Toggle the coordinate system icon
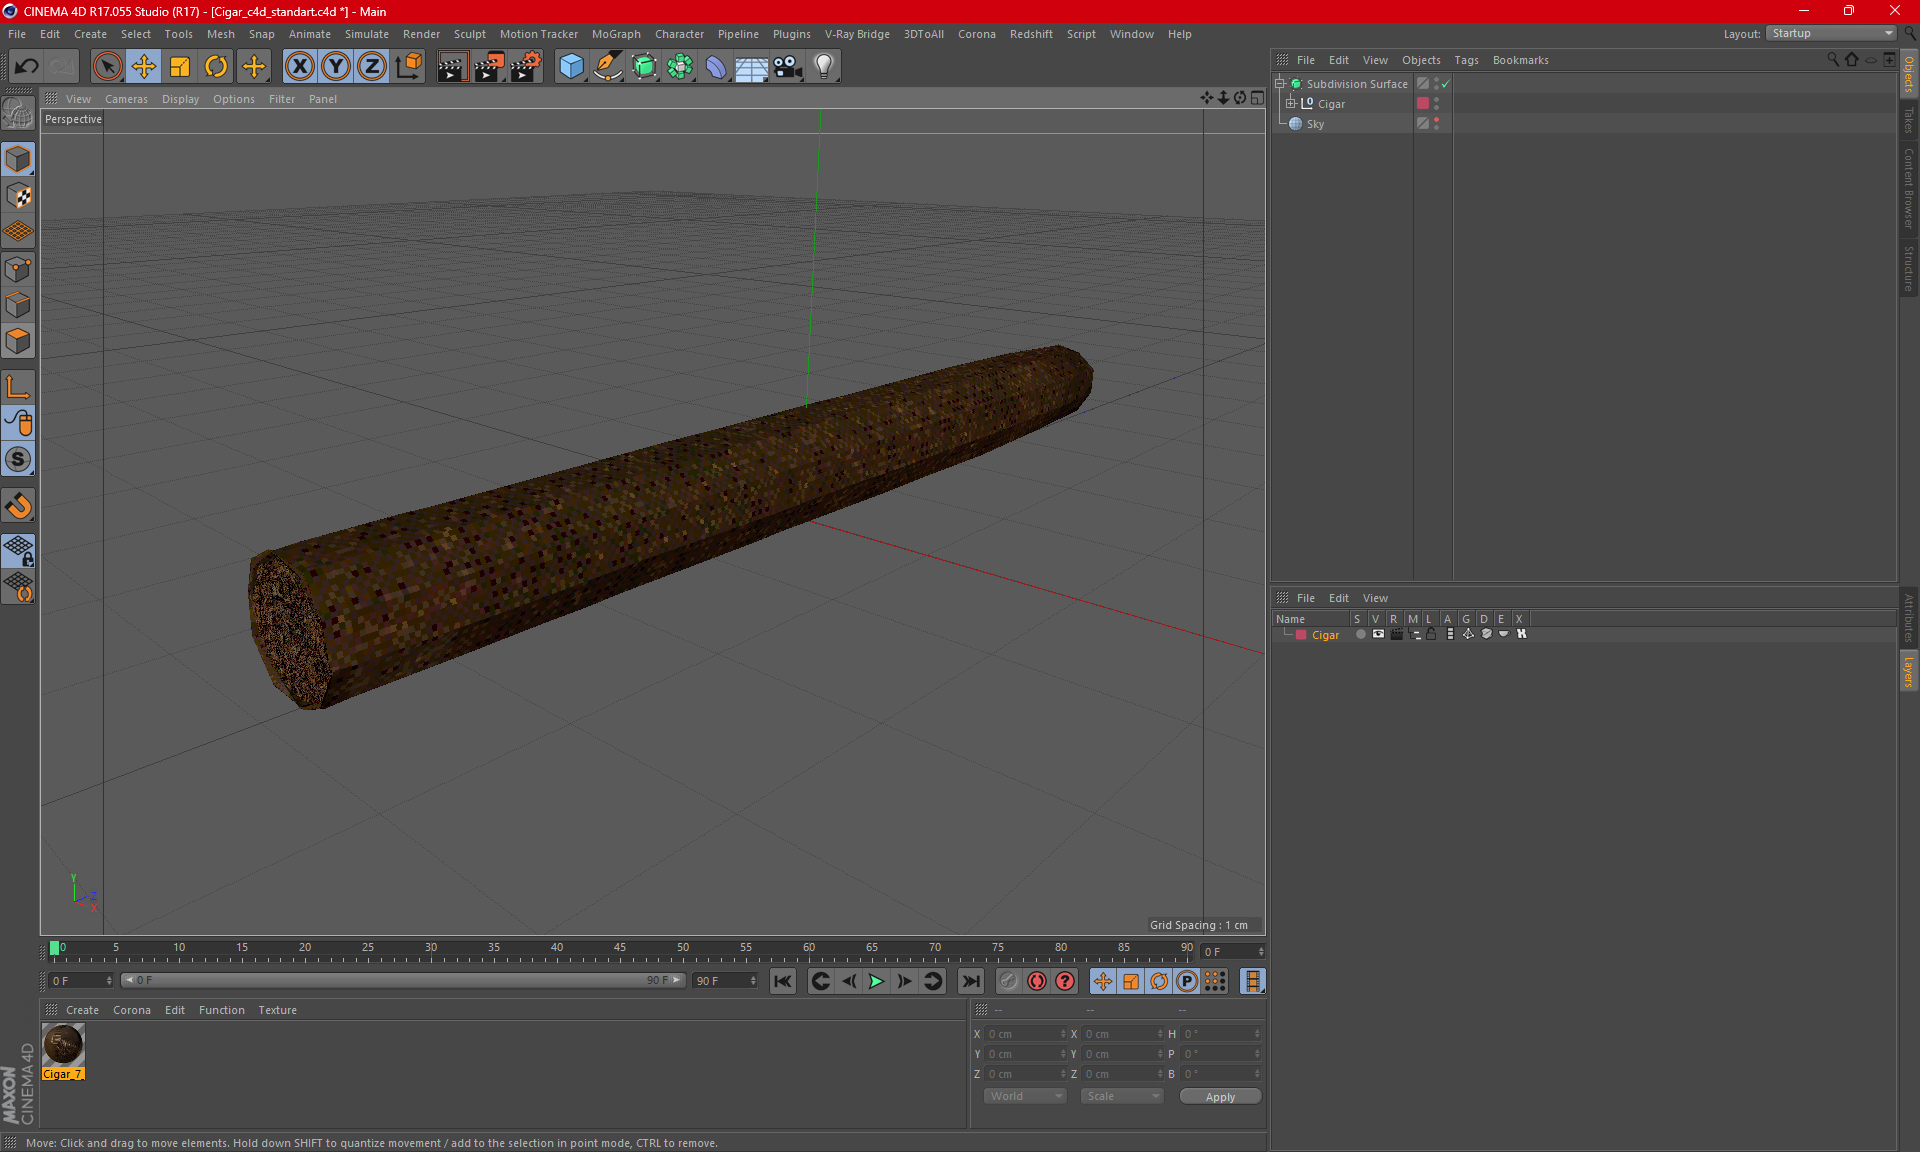1920x1152 pixels. click(x=408, y=67)
